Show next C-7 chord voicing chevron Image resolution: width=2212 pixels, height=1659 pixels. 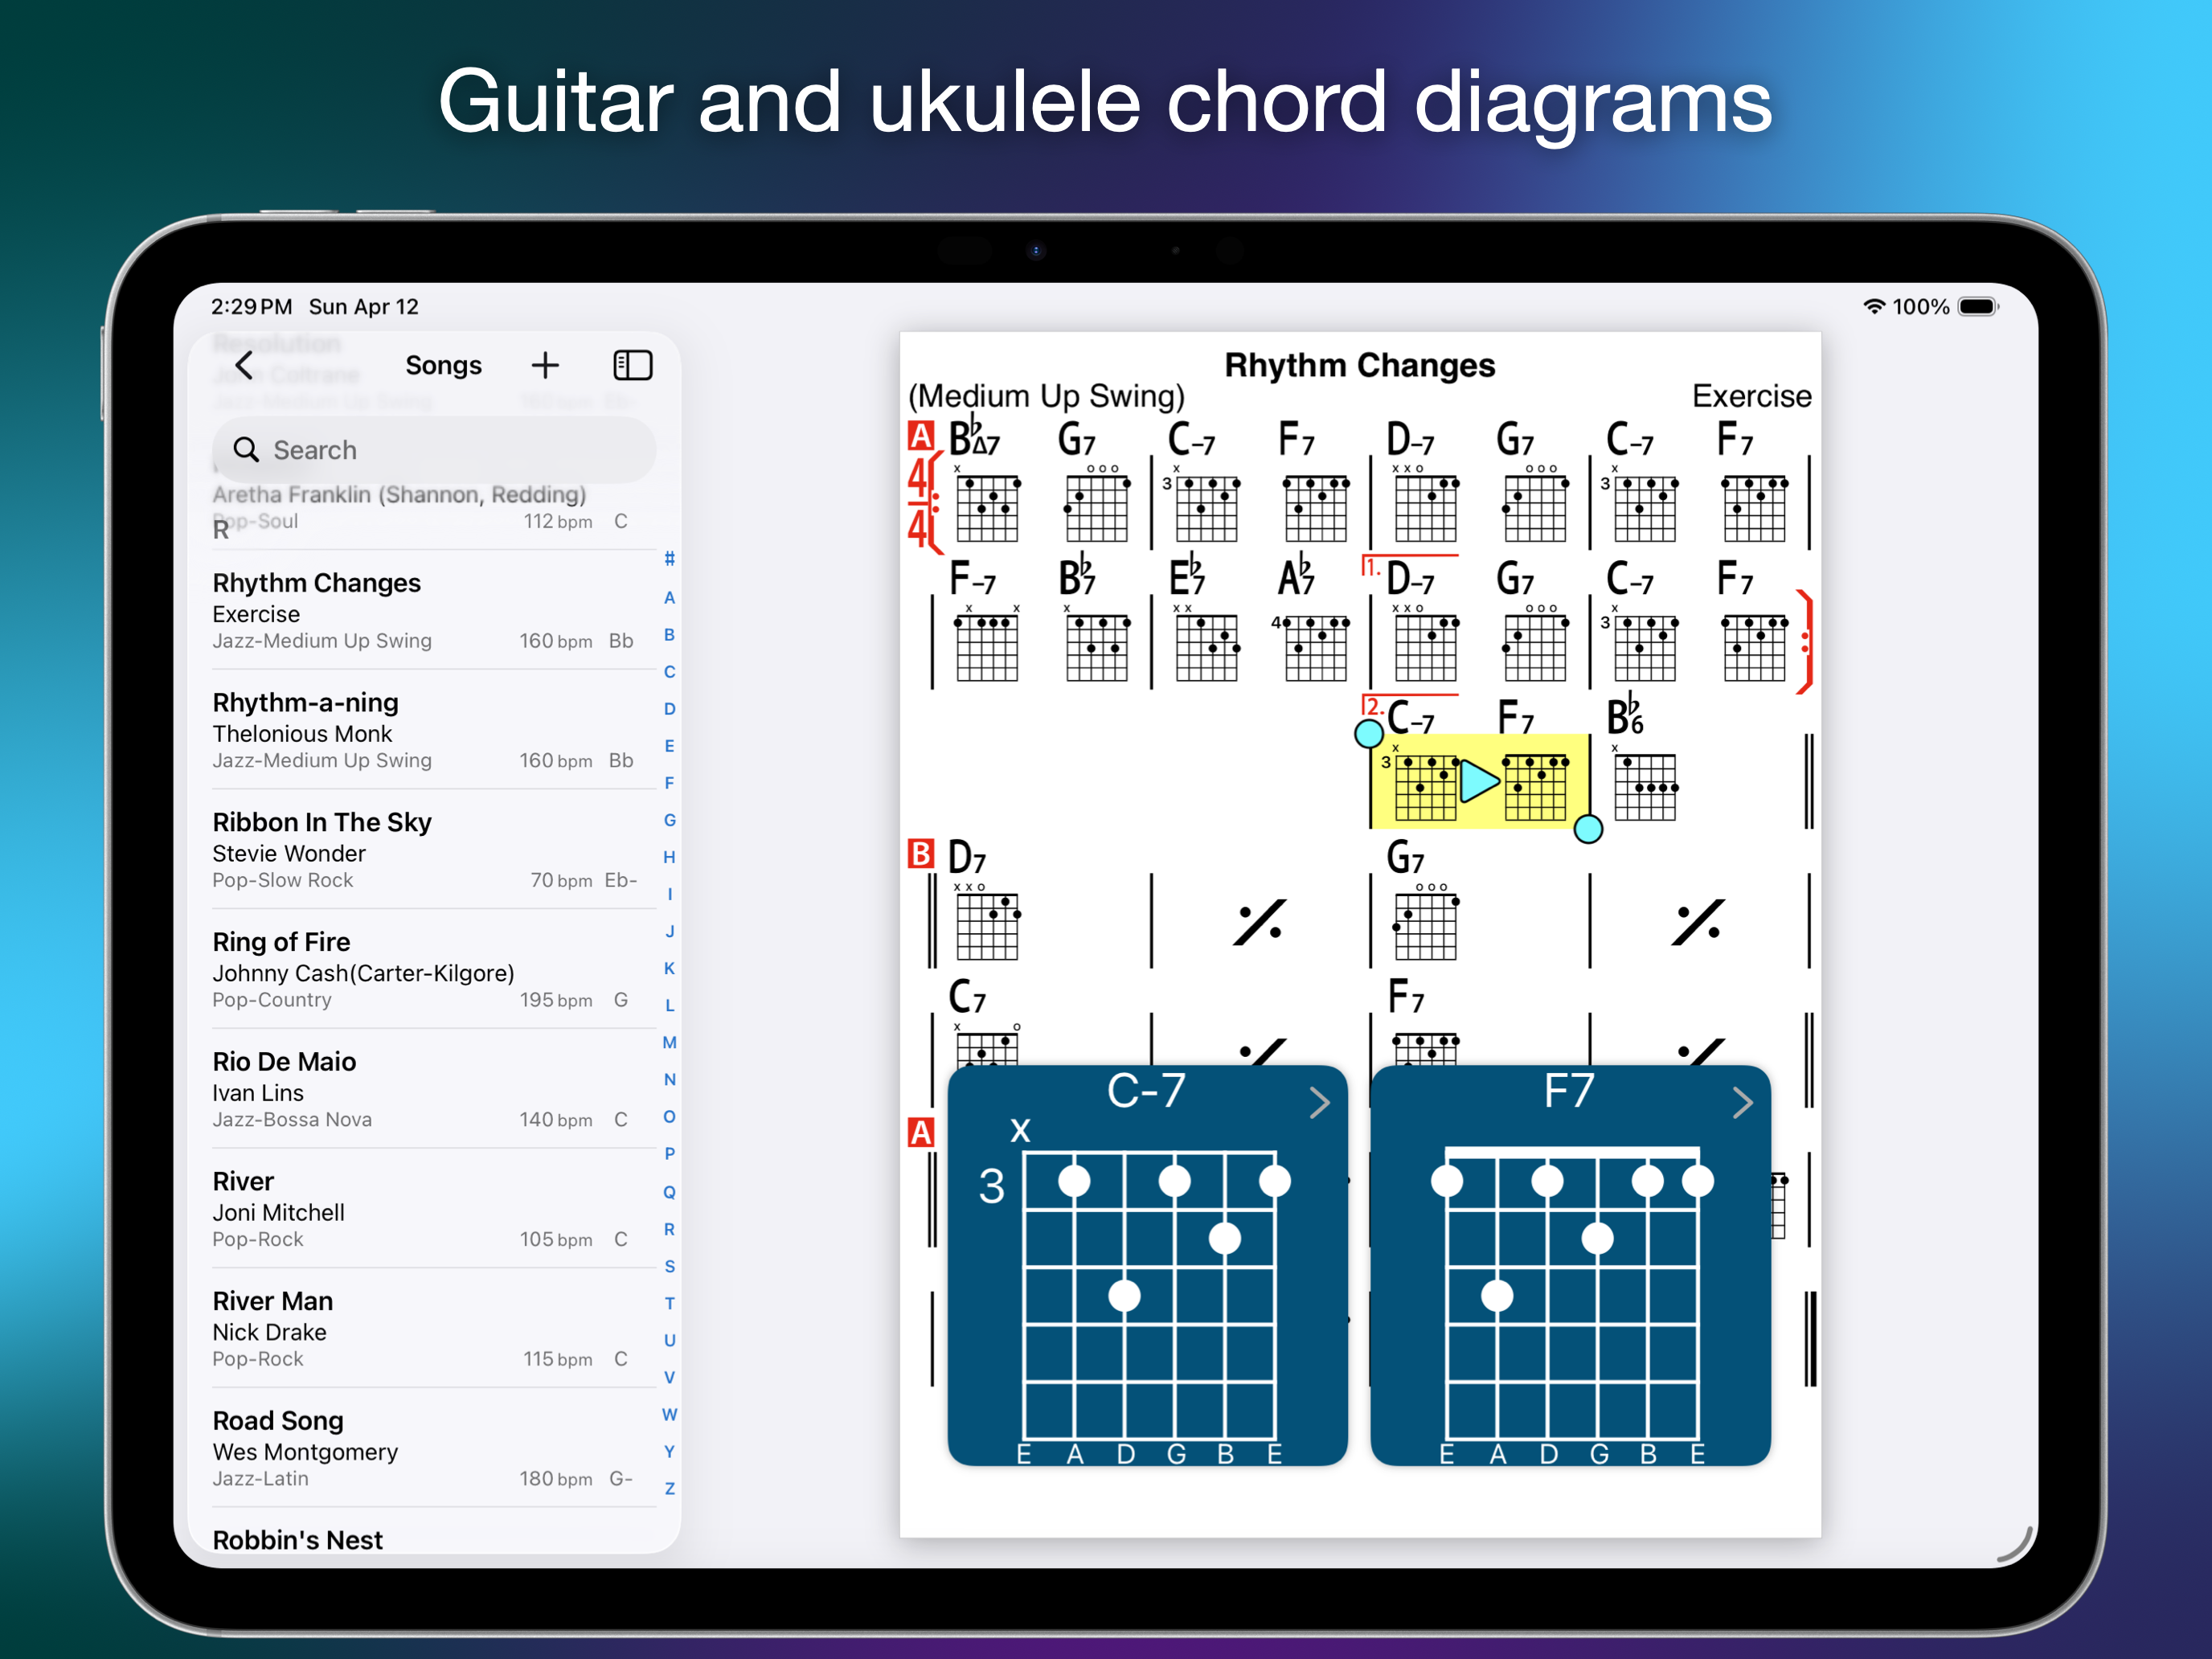click(1319, 1102)
